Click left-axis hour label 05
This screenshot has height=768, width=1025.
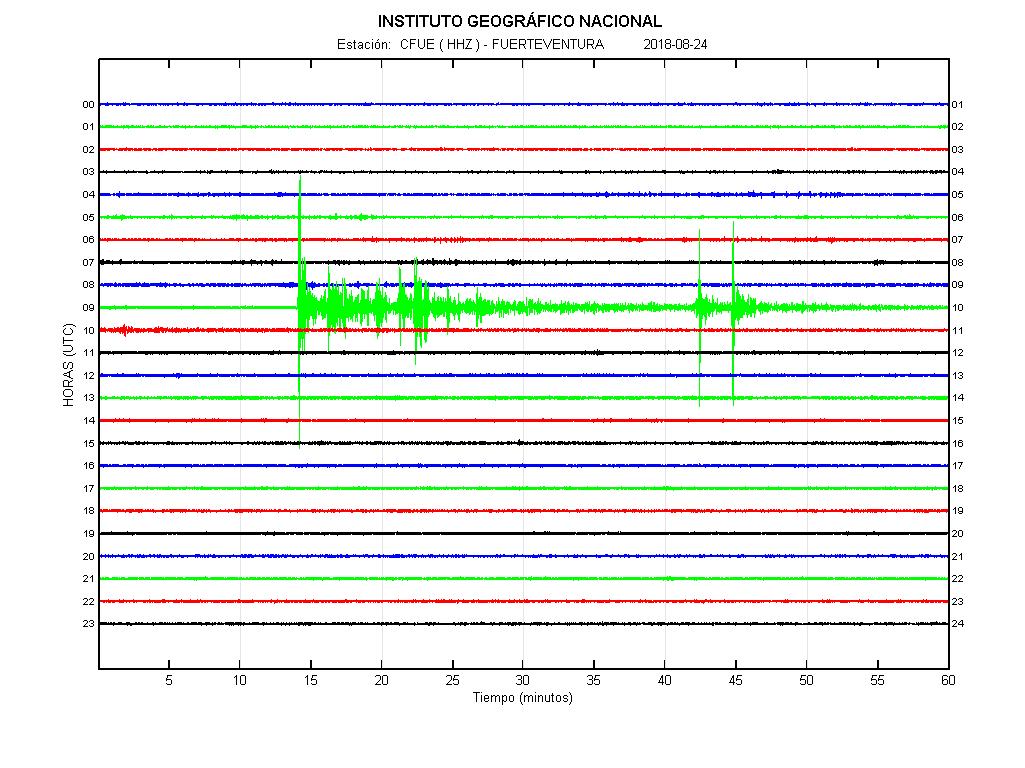click(88, 218)
